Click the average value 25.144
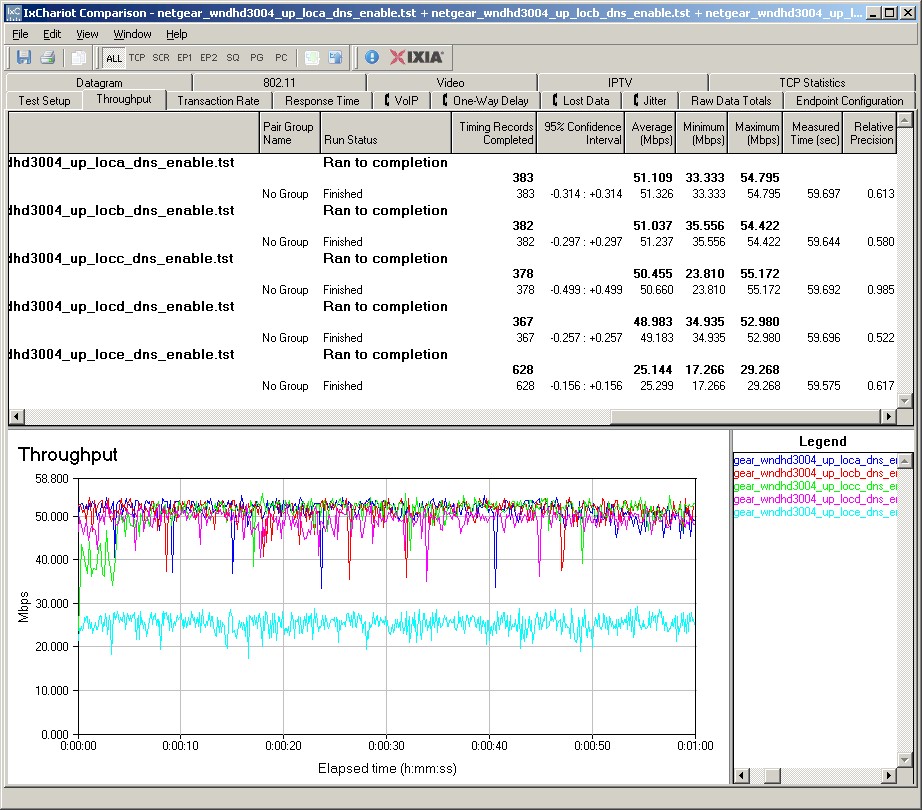 point(652,370)
